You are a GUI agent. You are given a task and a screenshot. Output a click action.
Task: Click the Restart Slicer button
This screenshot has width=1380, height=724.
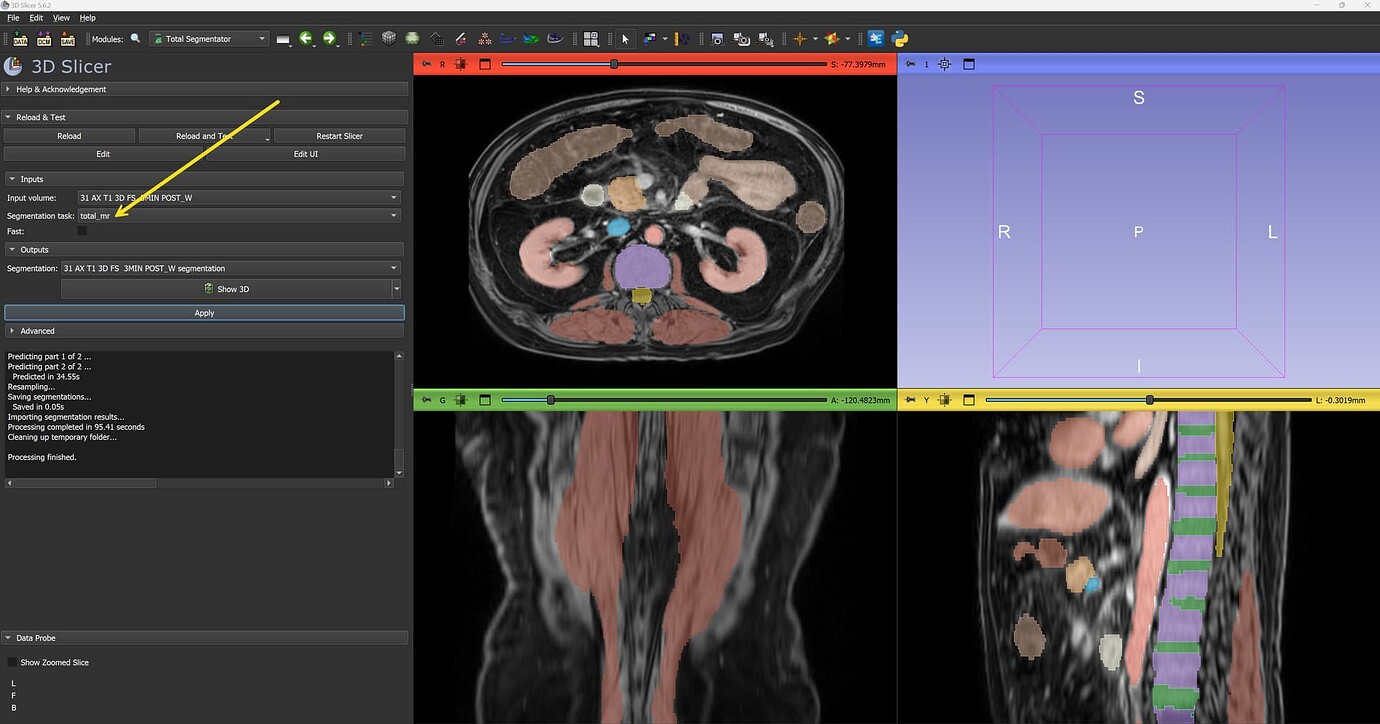[x=339, y=135]
